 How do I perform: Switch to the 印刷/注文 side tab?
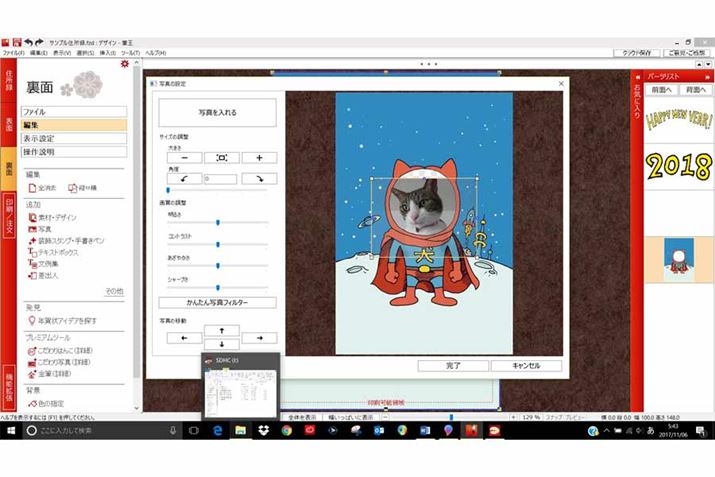click(x=8, y=215)
